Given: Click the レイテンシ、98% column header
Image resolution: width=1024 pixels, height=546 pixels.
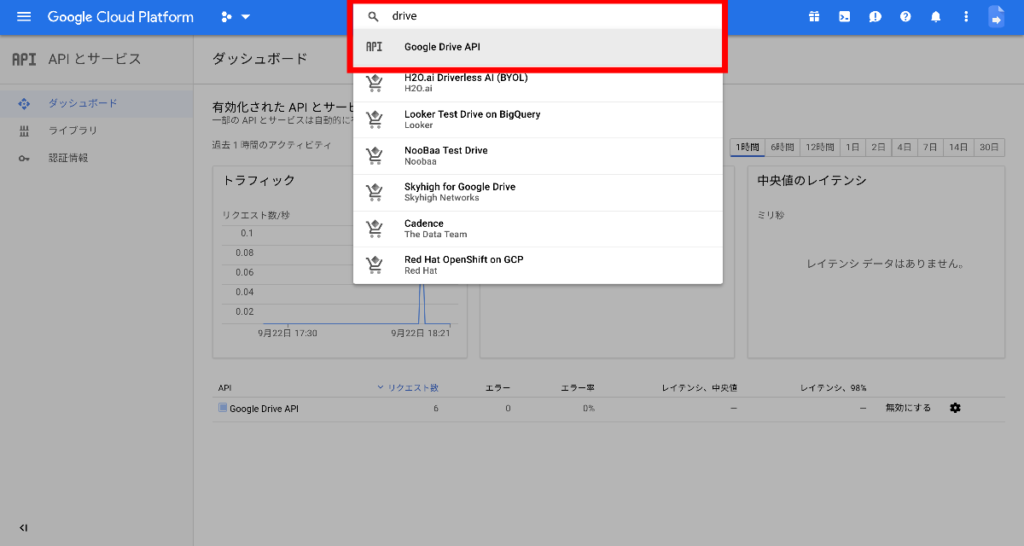Looking at the screenshot, I should point(833,388).
